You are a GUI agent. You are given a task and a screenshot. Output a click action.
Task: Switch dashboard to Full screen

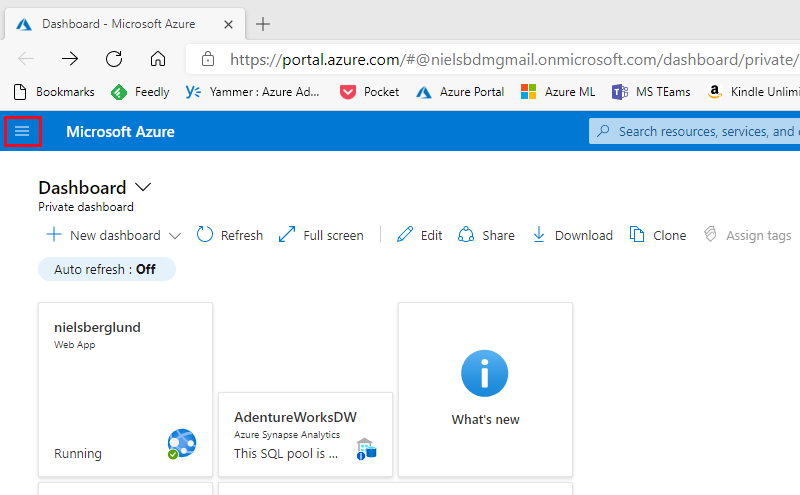pos(321,235)
